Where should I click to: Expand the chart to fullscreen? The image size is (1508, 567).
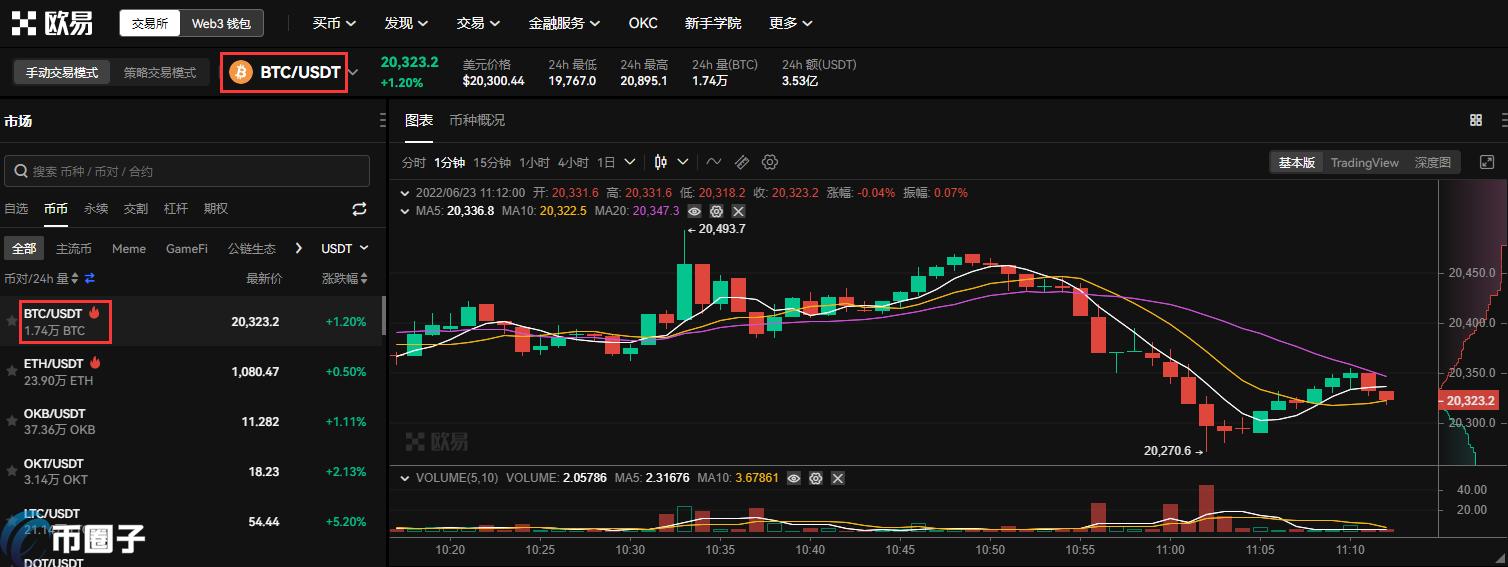(1487, 162)
